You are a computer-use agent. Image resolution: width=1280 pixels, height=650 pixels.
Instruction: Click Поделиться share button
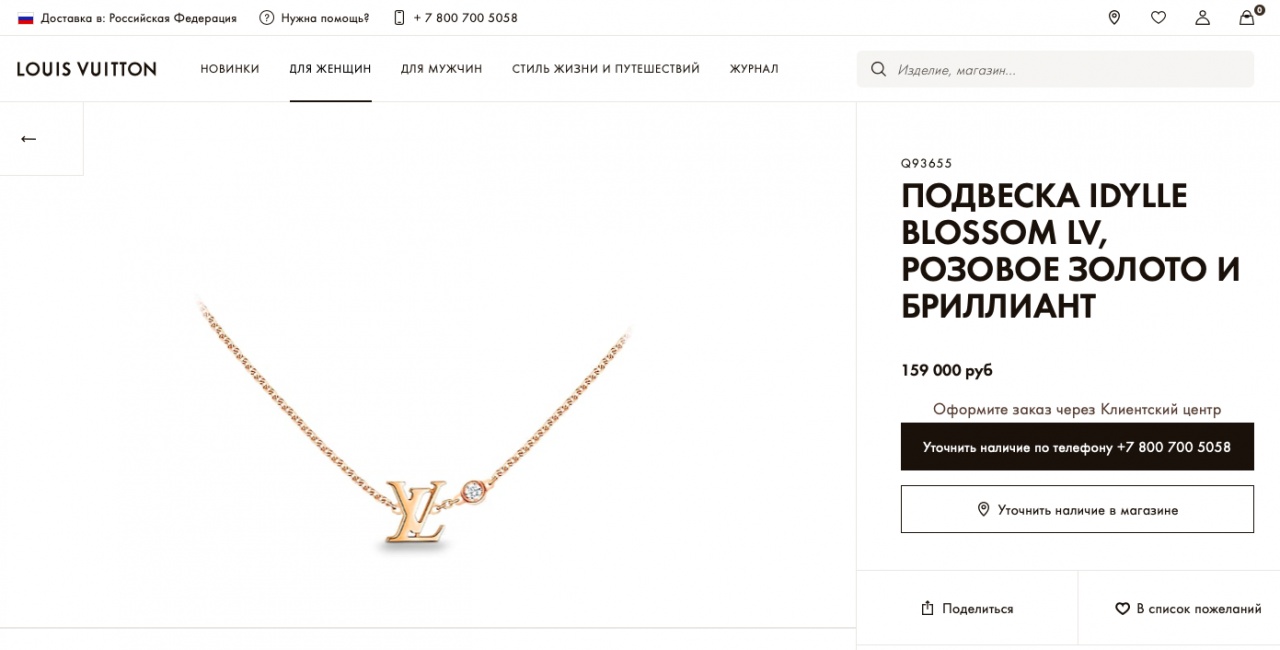(x=967, y=608)
